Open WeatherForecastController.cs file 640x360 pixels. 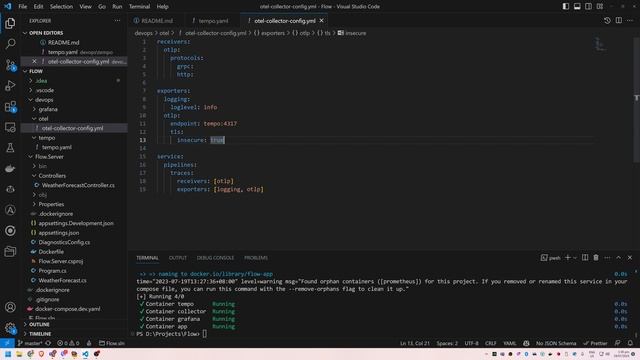[78, 185]
